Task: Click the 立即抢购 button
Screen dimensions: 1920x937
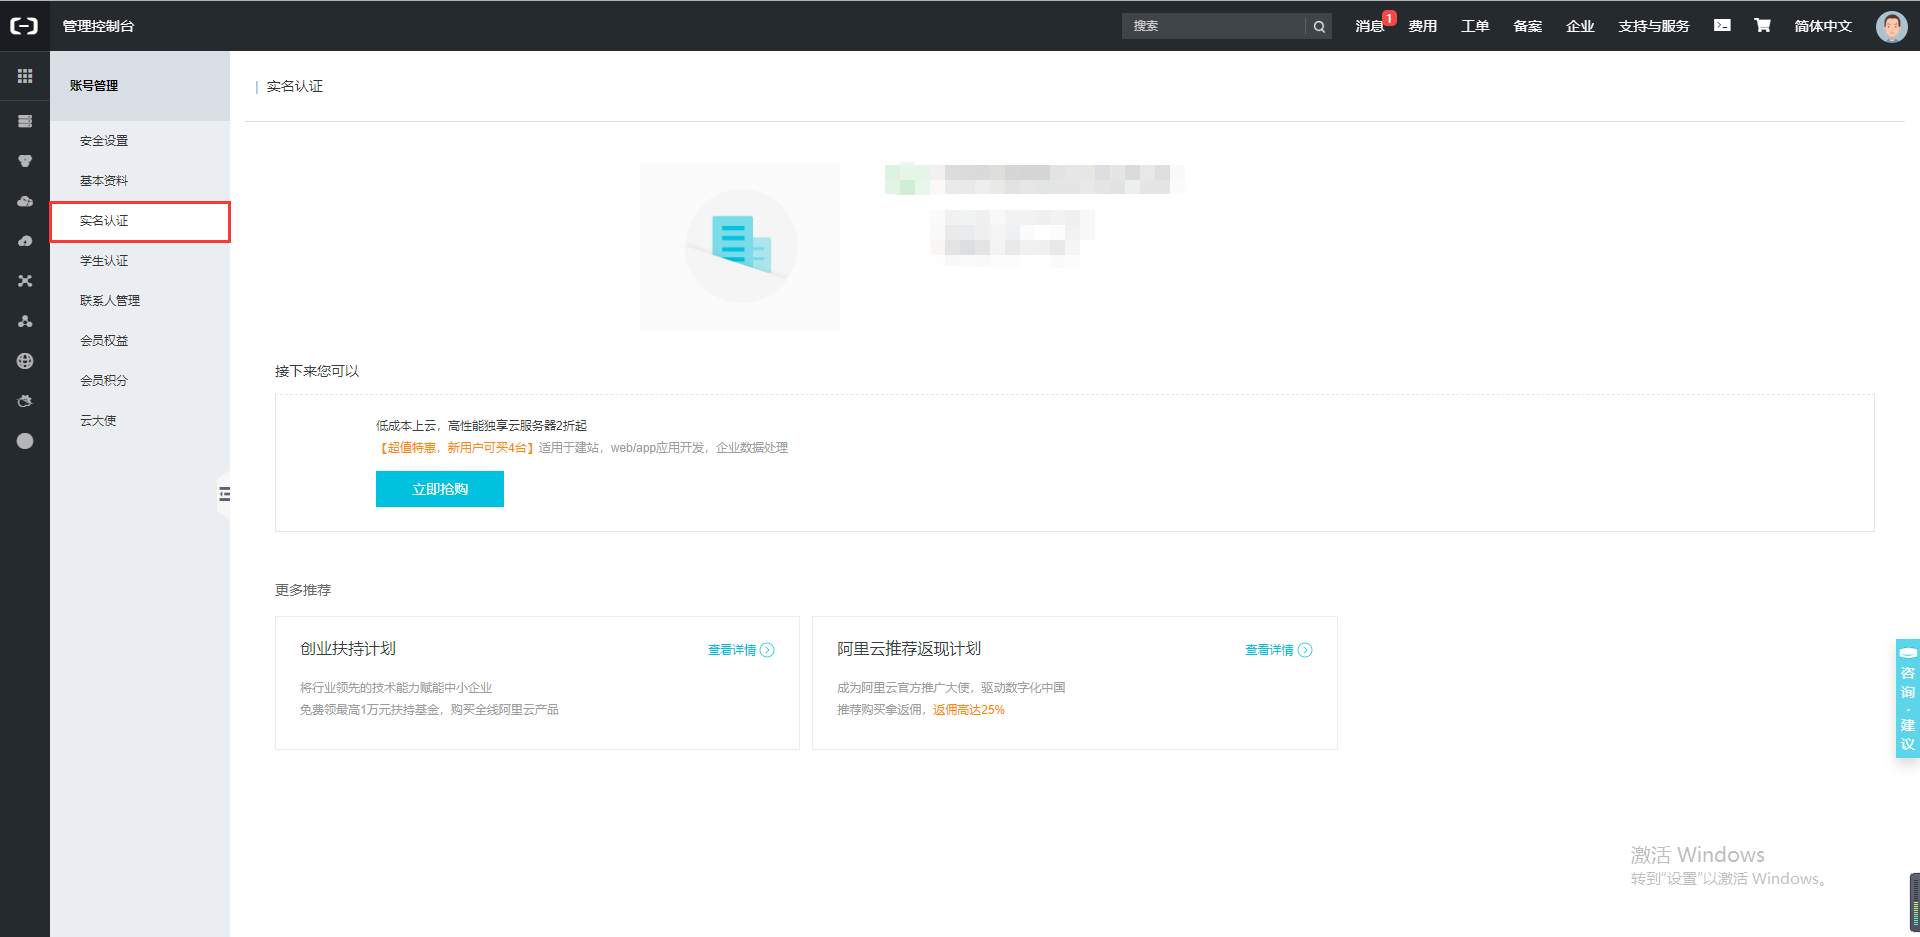Action: coord(440,489)
